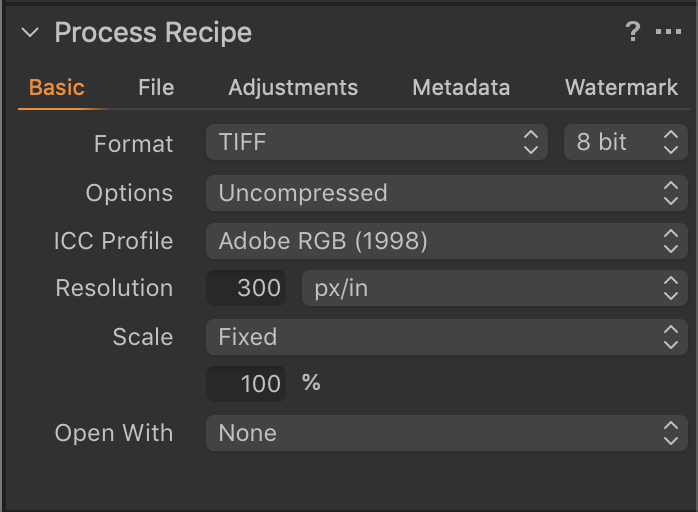The height and width of the screenshot is (512, 698).
Task: Open the Format dropdown showing TIFF
Action: point(377,142)
